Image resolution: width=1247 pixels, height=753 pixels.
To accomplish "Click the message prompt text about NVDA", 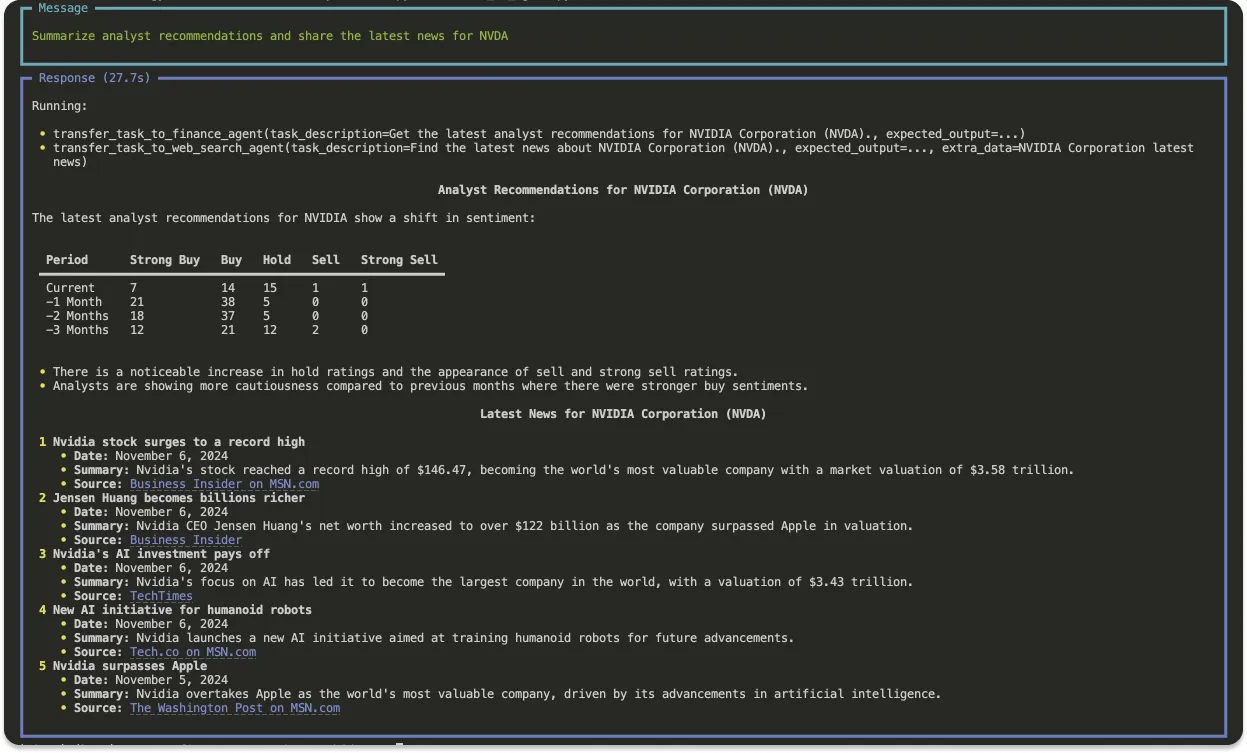I will pos(269,36).
